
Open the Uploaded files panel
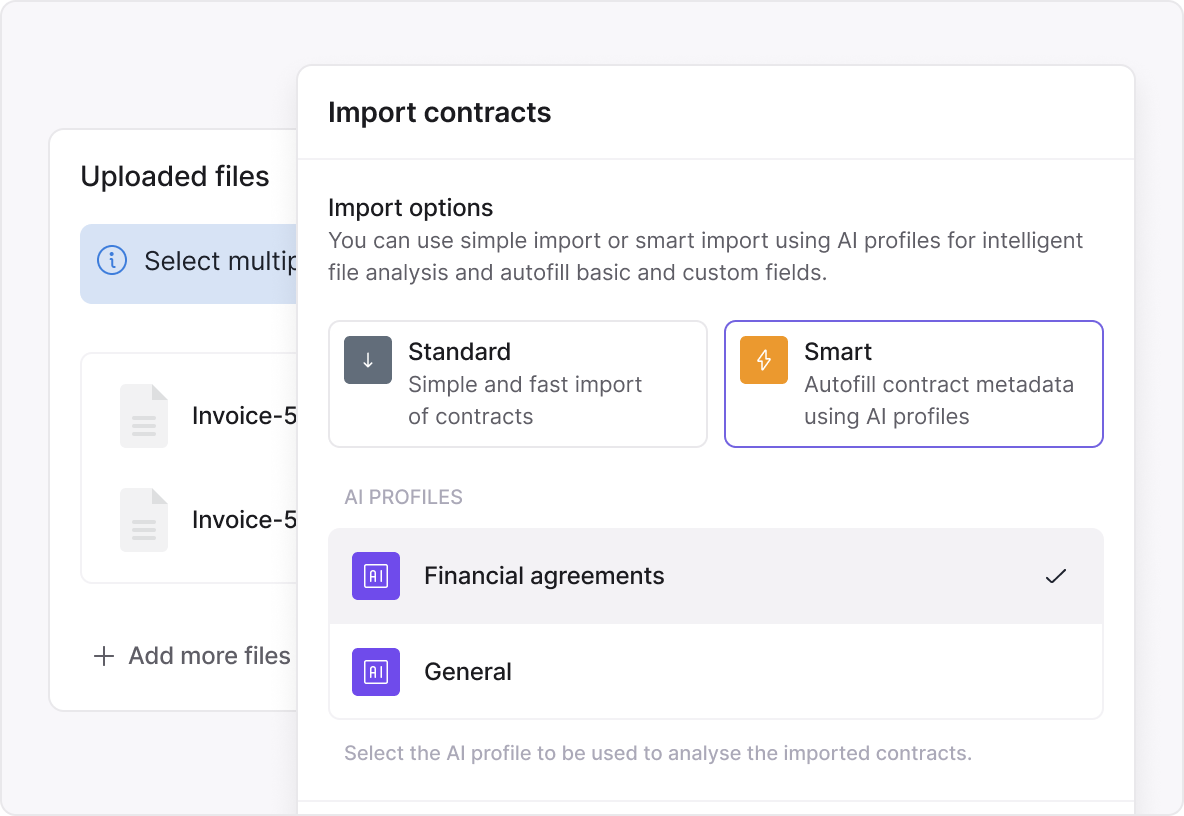coord(175,176)
